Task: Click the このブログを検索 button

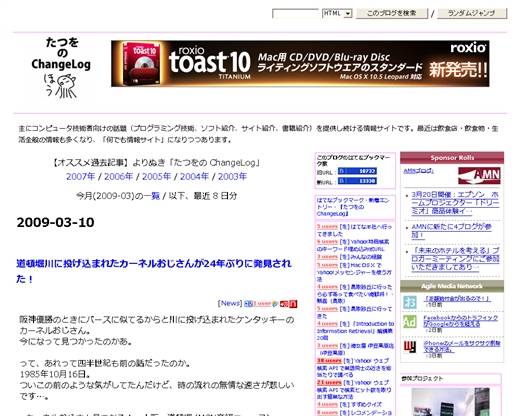Action: pyautogui.click(x=392, y=13)
